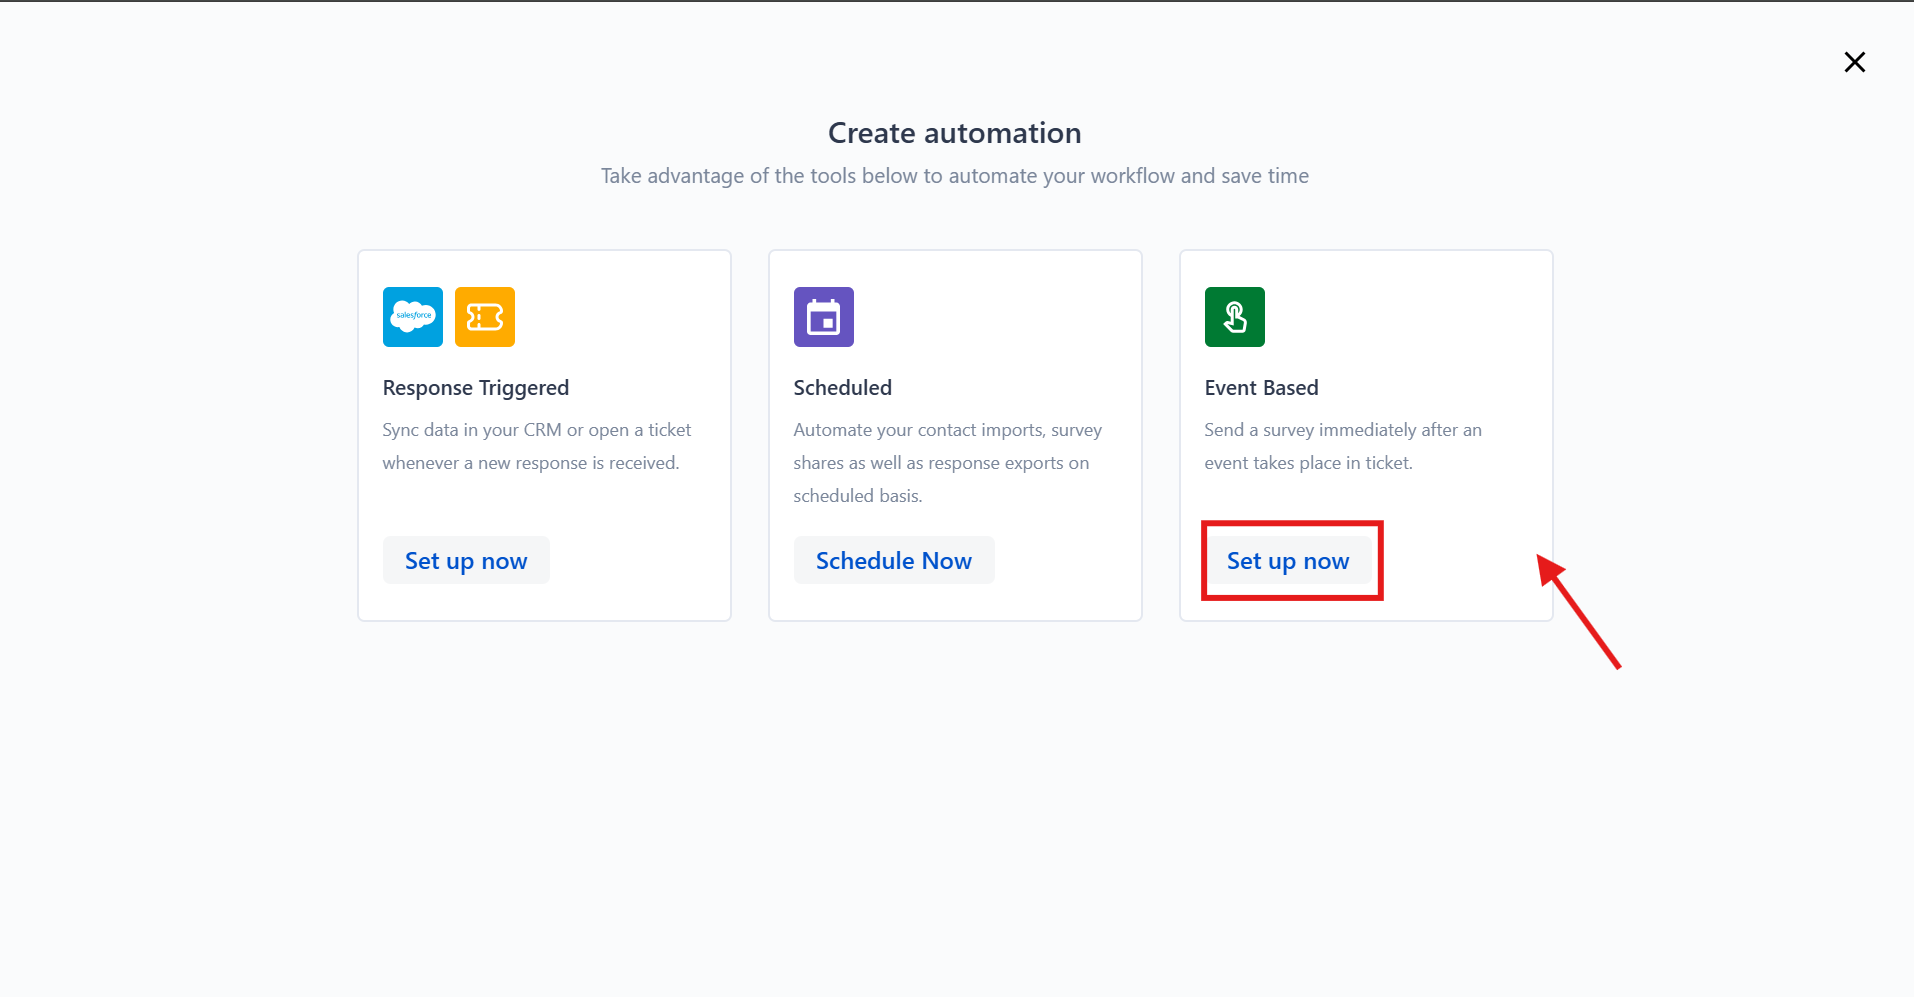
Task: Click the orange ticket icon
Action: tap(484, 317)
